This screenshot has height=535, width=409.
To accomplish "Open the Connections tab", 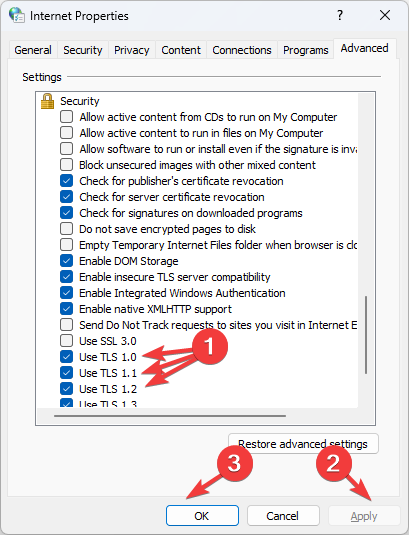I will click(x=242, y=50).
